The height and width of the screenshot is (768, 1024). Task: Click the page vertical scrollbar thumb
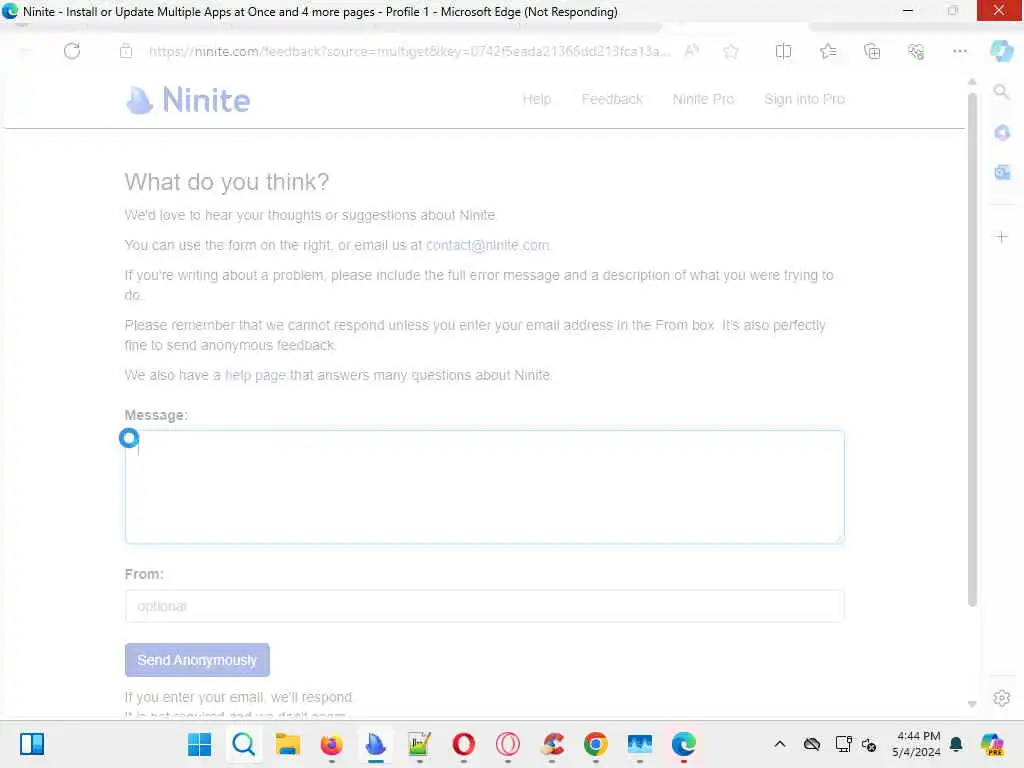point(972,349)
